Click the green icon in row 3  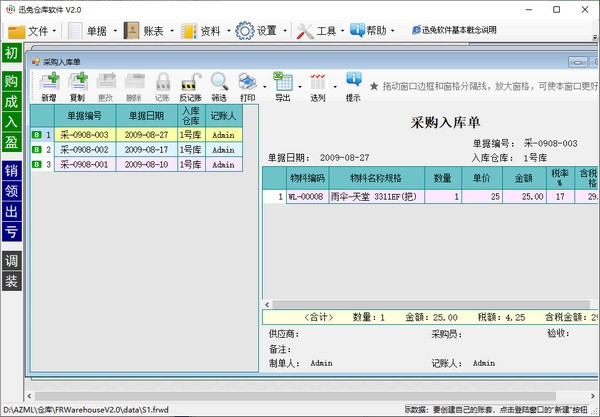click(x=36, y=165)
